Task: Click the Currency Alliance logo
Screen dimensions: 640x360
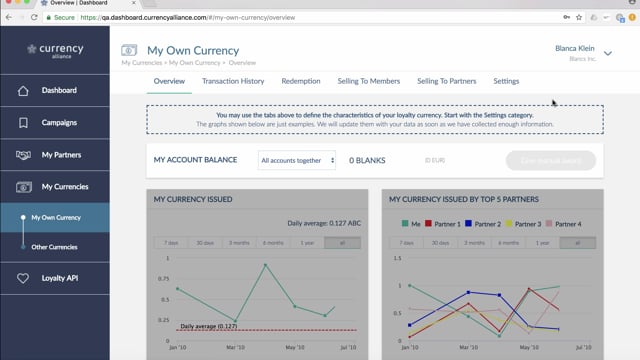Action: pyautogui.click(x=55, y=50)
